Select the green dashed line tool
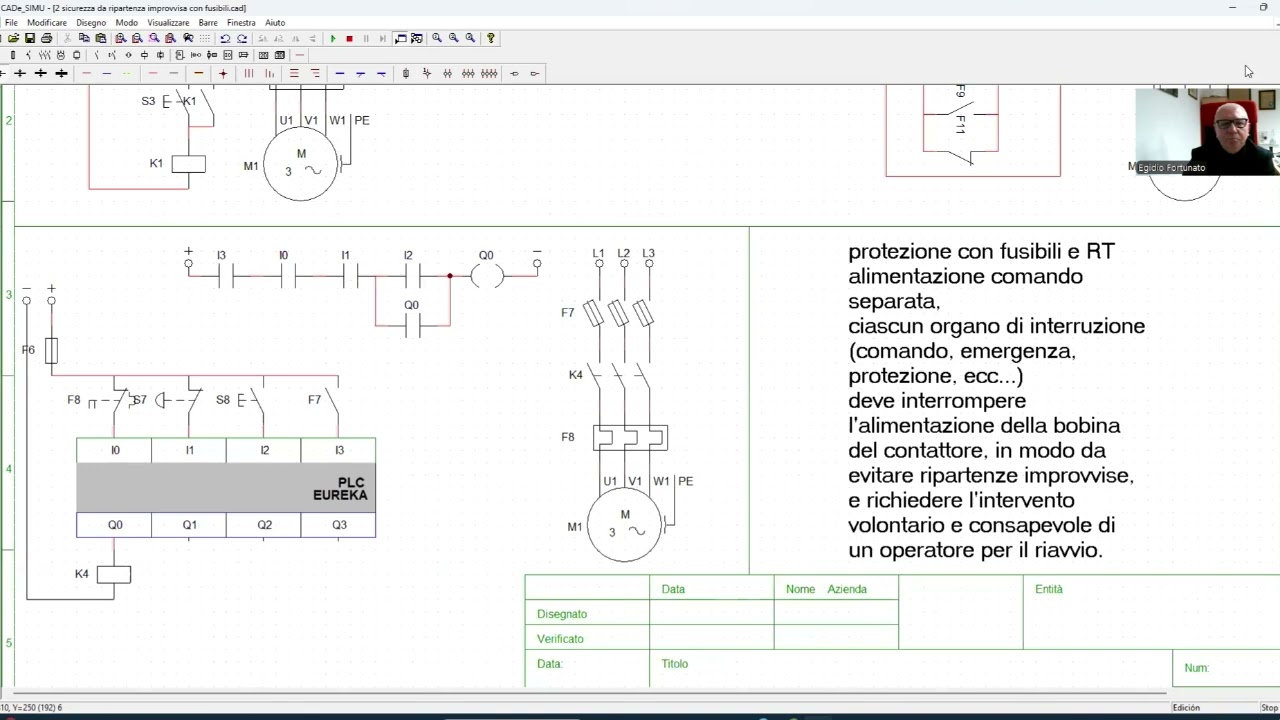1280x720 pixels. 127,73
